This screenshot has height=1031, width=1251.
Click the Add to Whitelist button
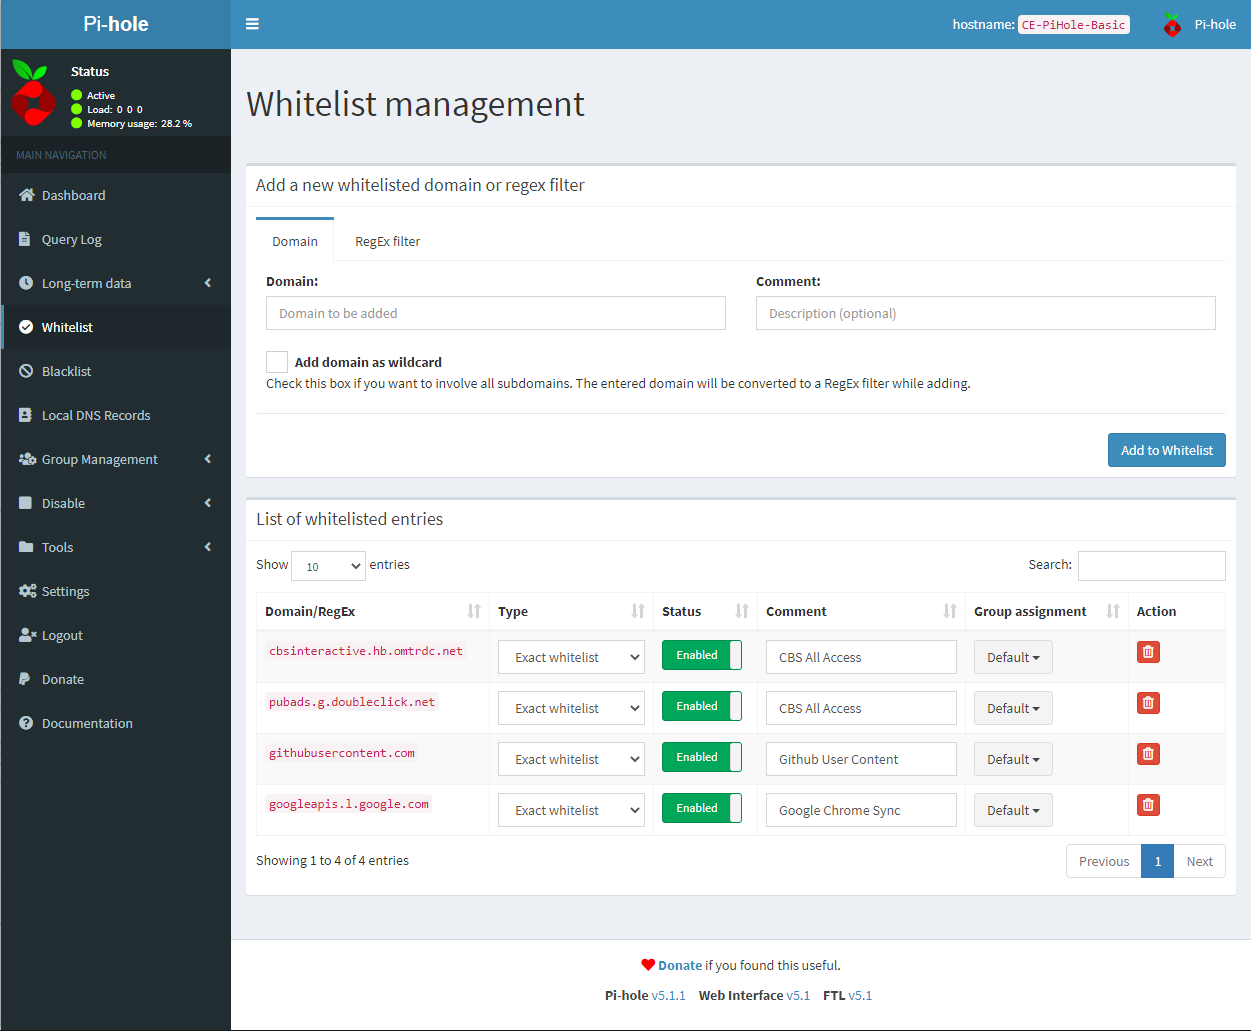(1166, 450)
